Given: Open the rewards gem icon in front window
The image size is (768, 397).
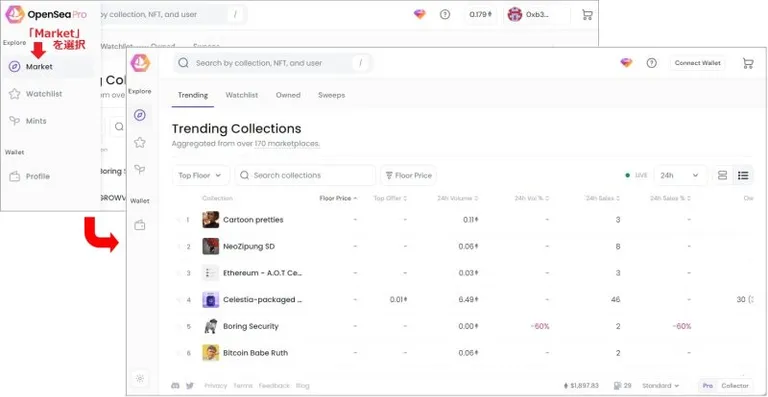Looking at the screenshot, I should point(626,63).
